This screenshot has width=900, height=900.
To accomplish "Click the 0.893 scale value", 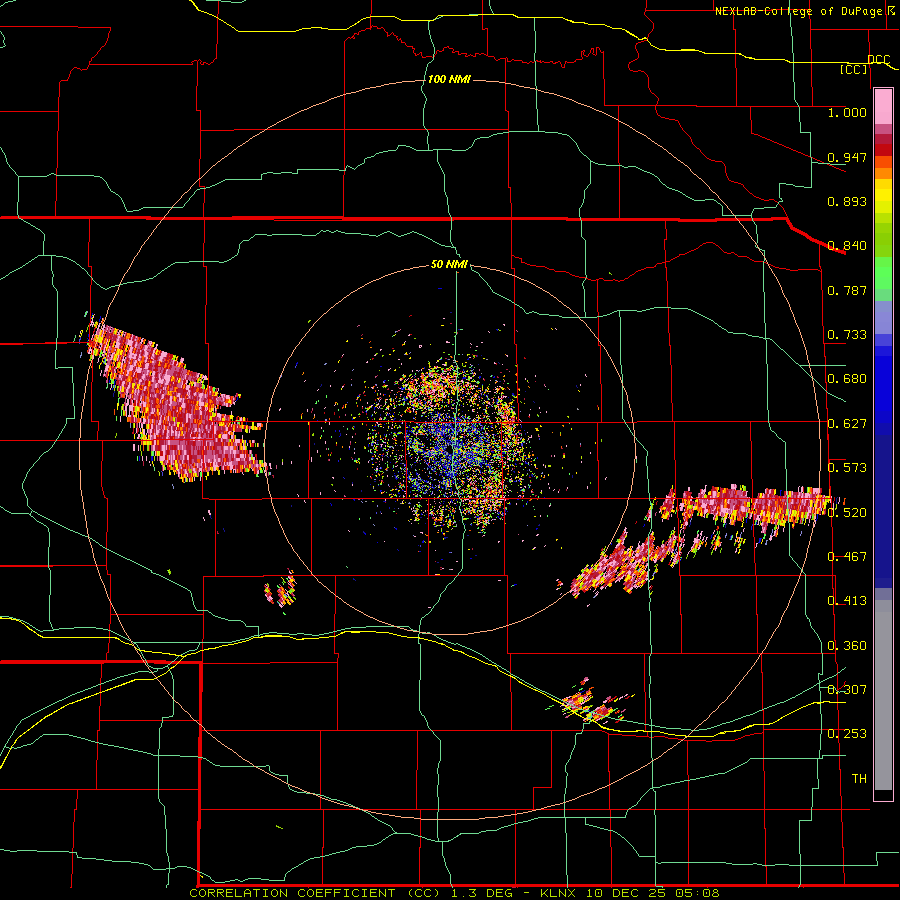I will (847, 201).
